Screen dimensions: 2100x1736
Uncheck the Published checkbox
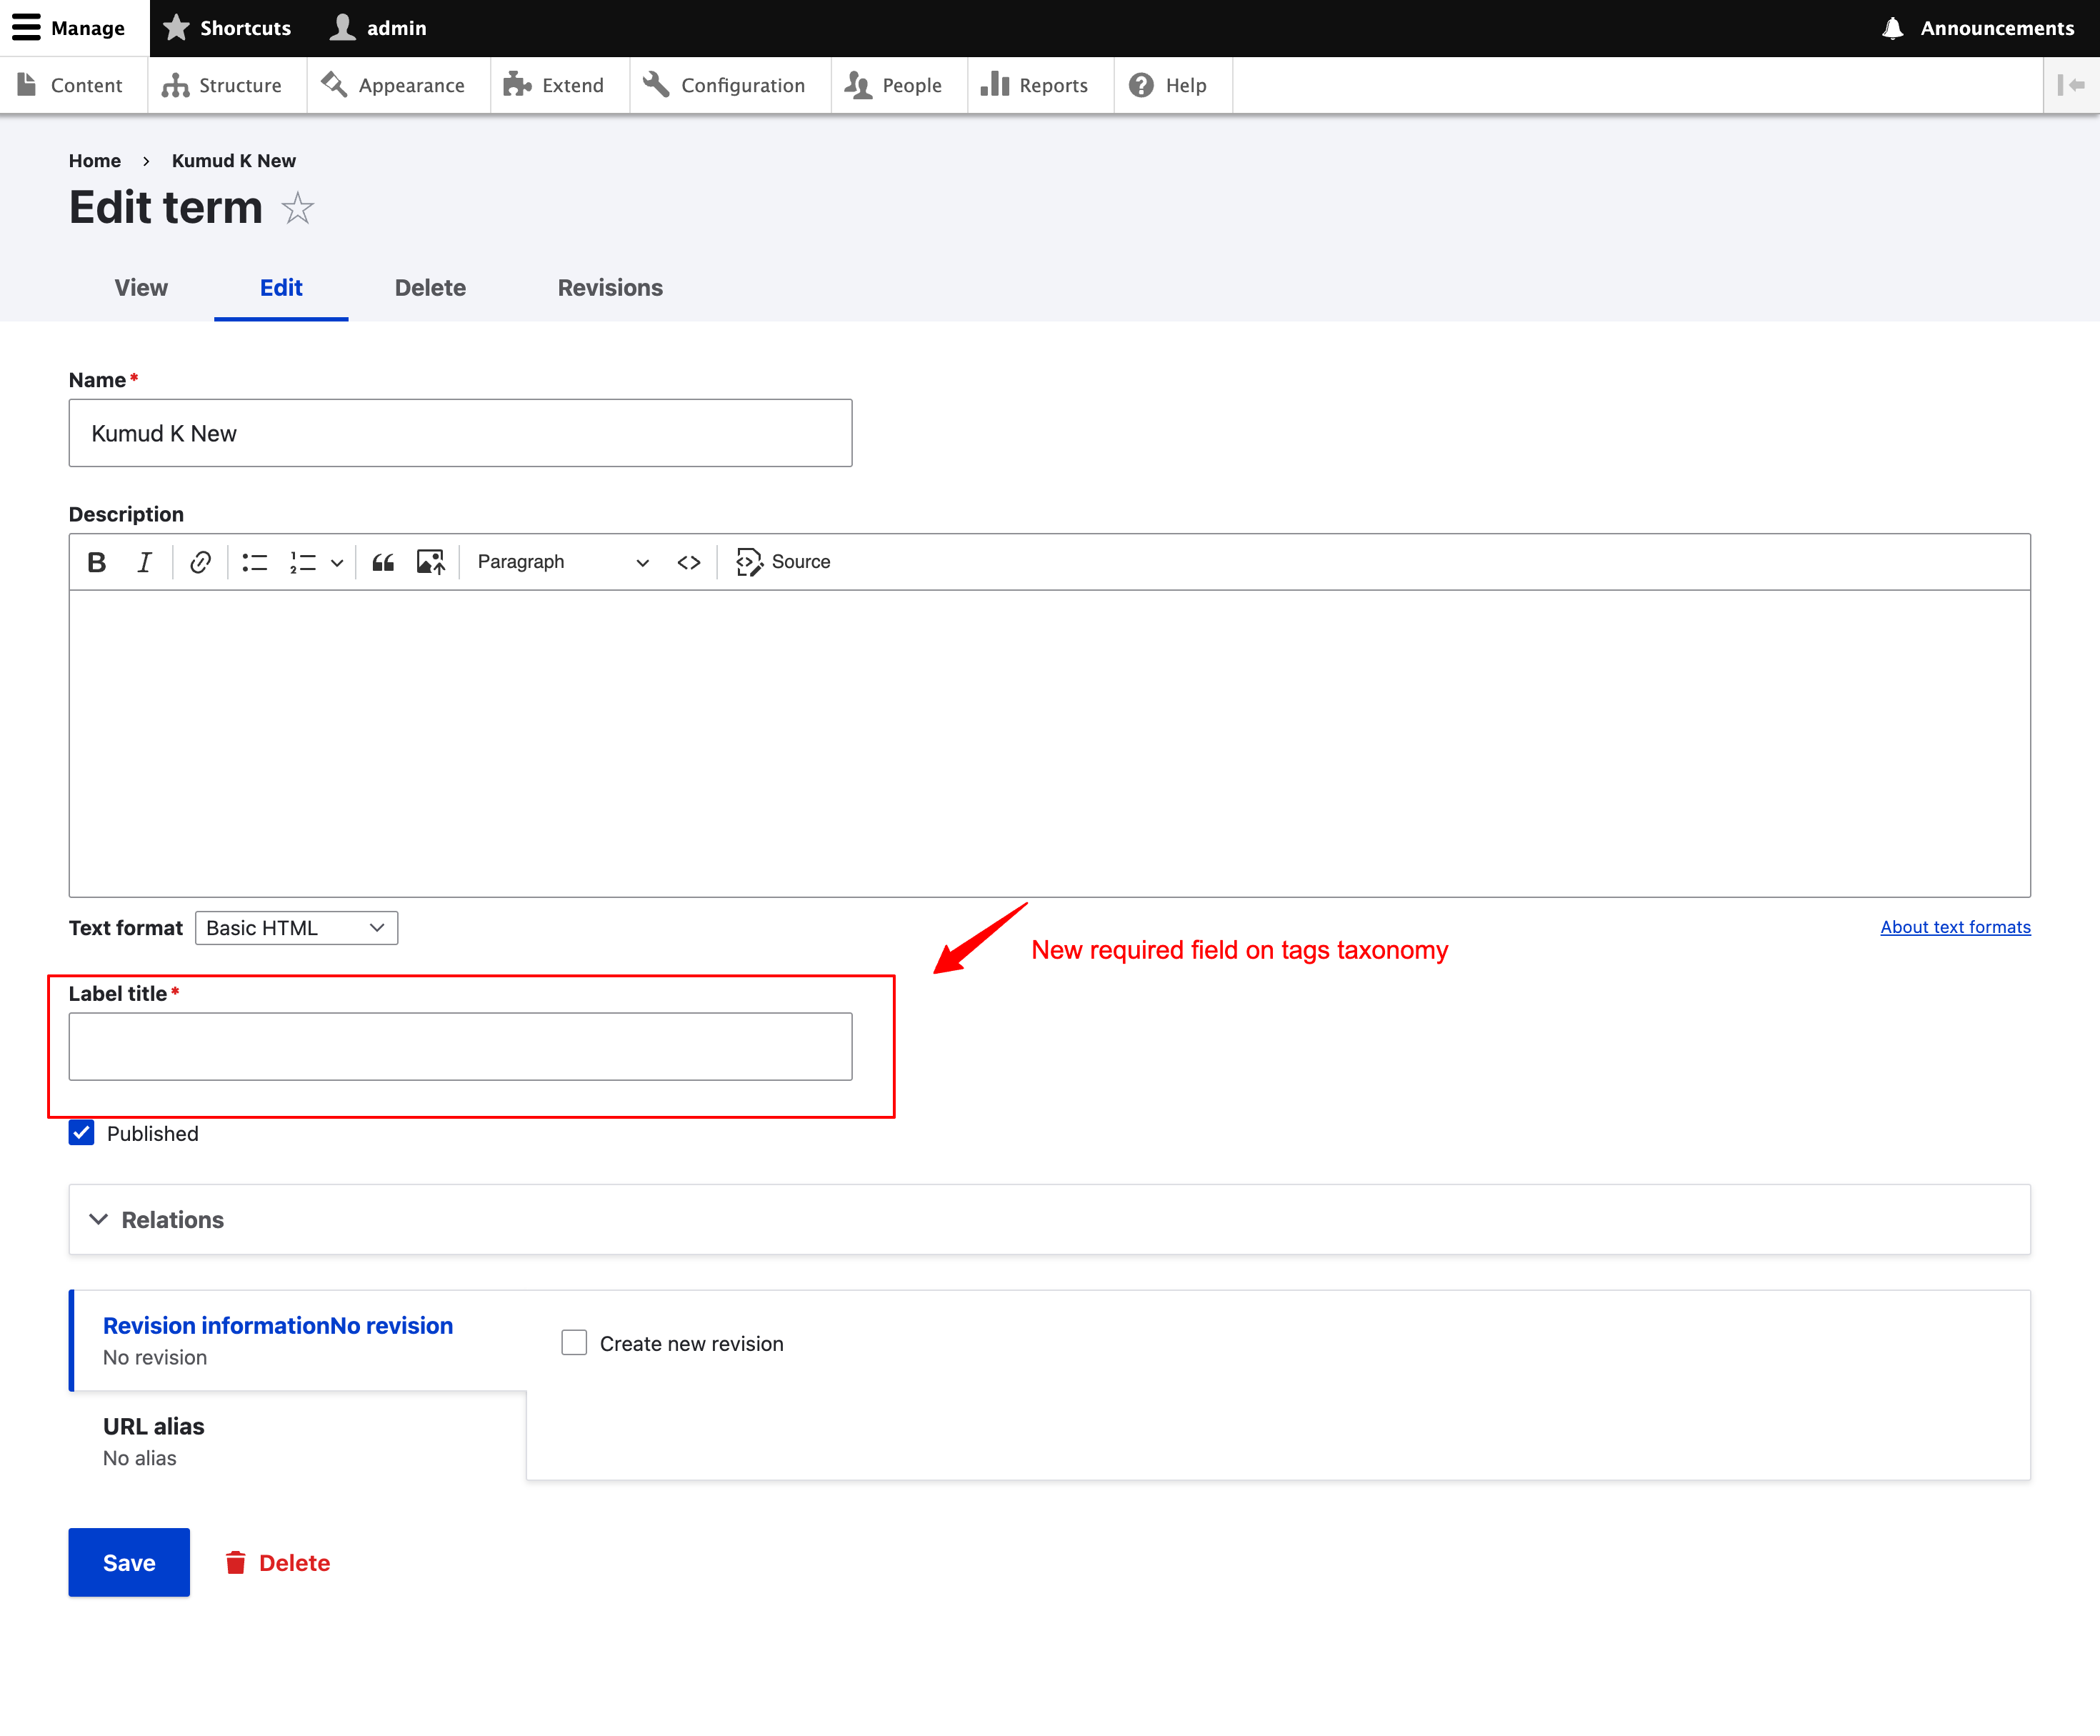point(82,1133)
